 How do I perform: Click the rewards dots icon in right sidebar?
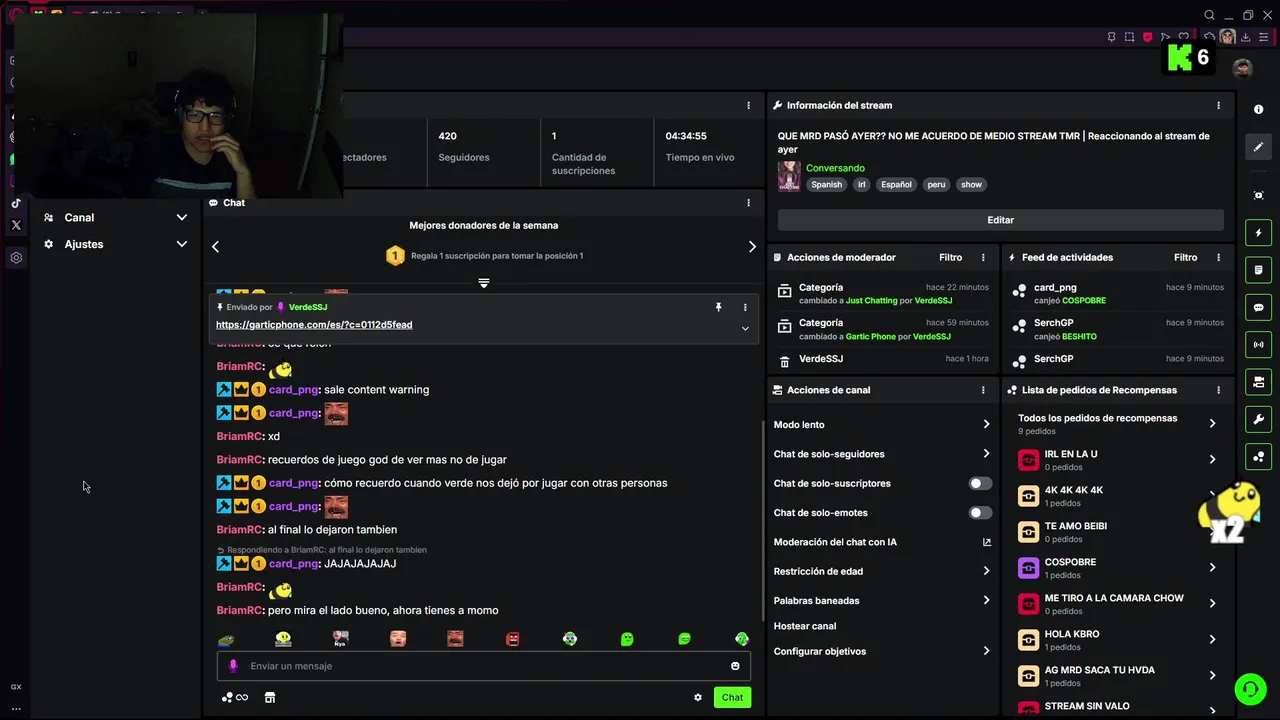pos(1258,456)
